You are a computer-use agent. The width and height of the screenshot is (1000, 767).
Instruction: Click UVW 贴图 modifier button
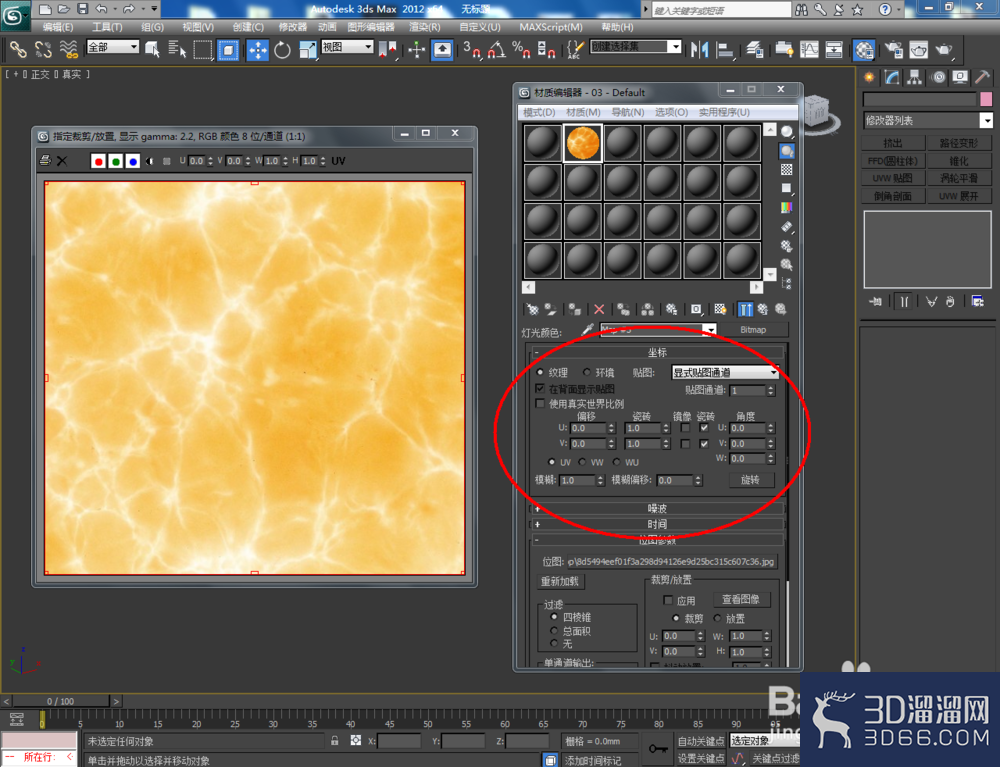click(x=893, y=178)
